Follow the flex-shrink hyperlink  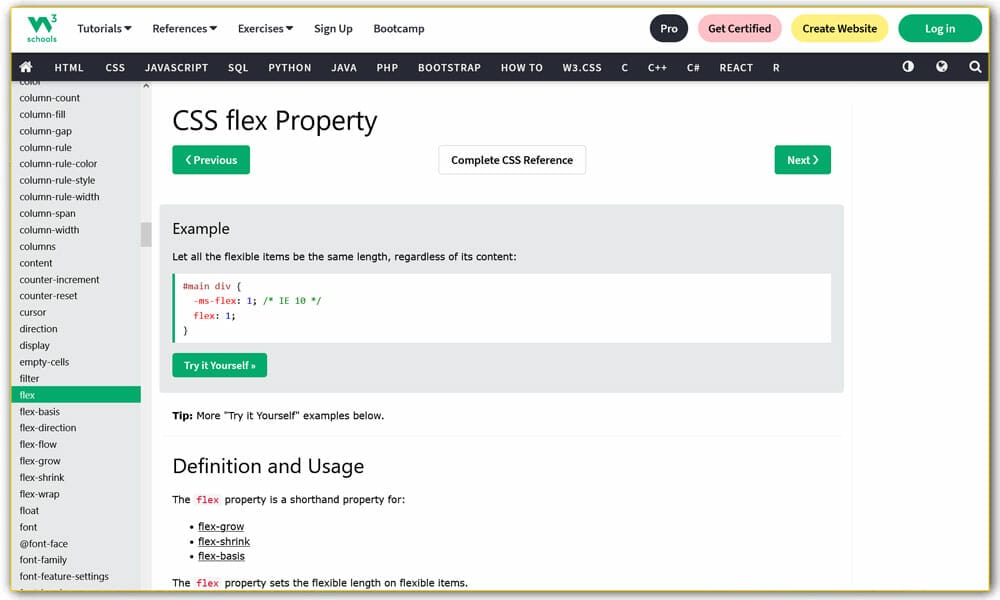click(224, 541)
